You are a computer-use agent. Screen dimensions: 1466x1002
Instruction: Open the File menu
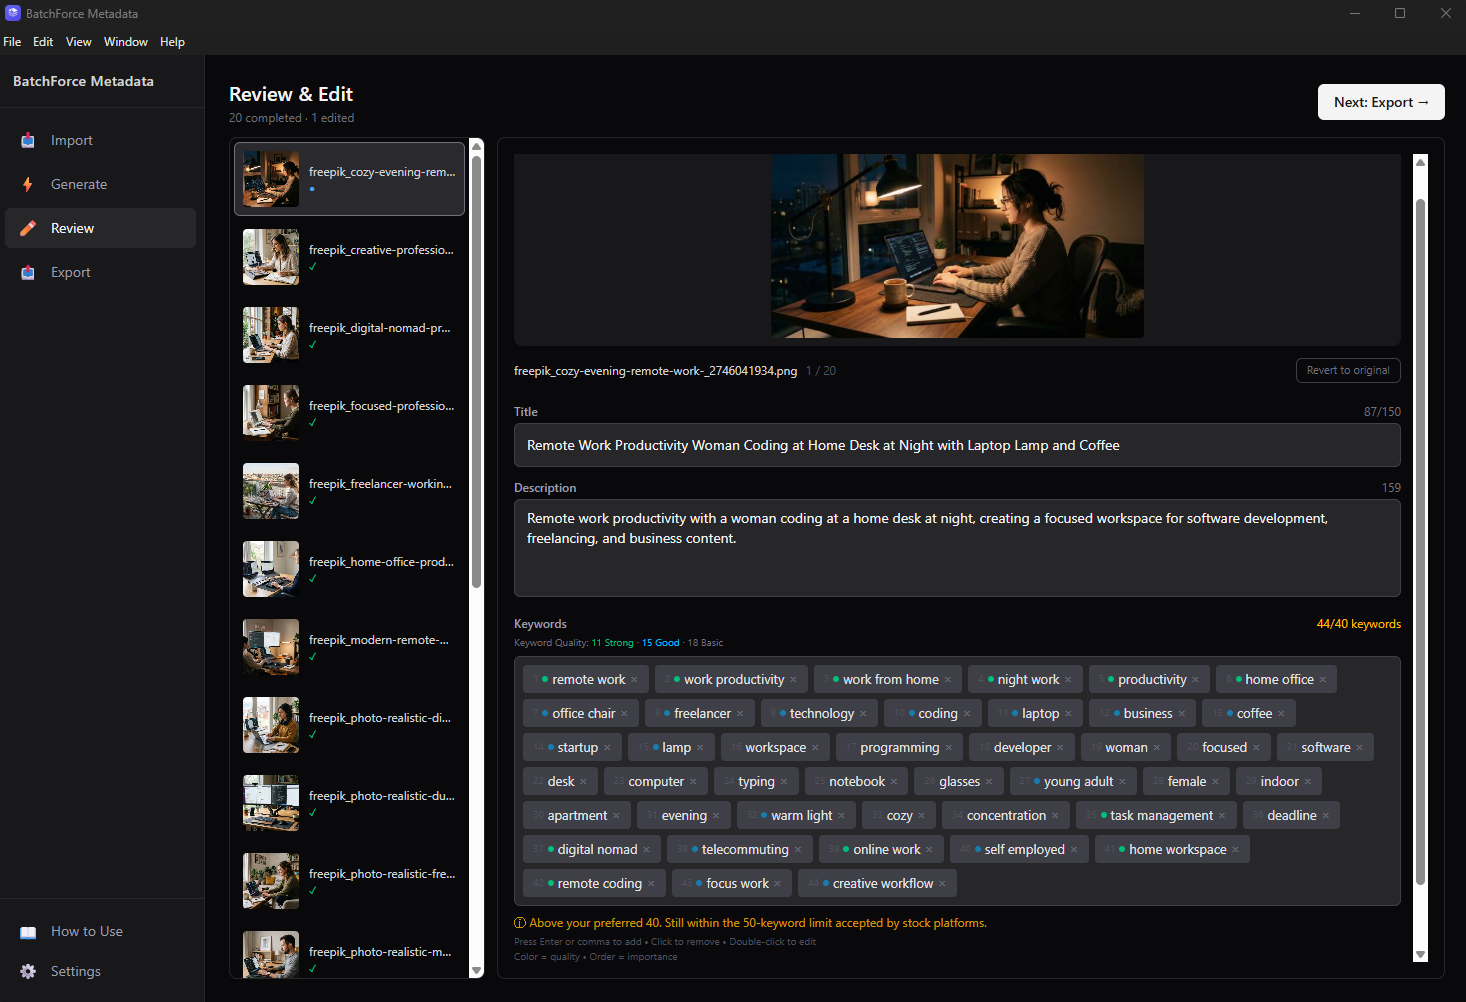point(12,42)
